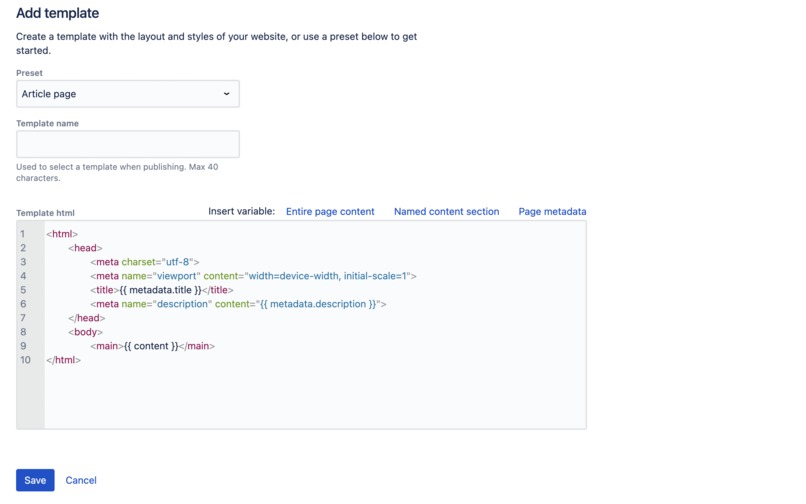Click the Template name label
Screen dimensions: 806x504
pos(47,123)
